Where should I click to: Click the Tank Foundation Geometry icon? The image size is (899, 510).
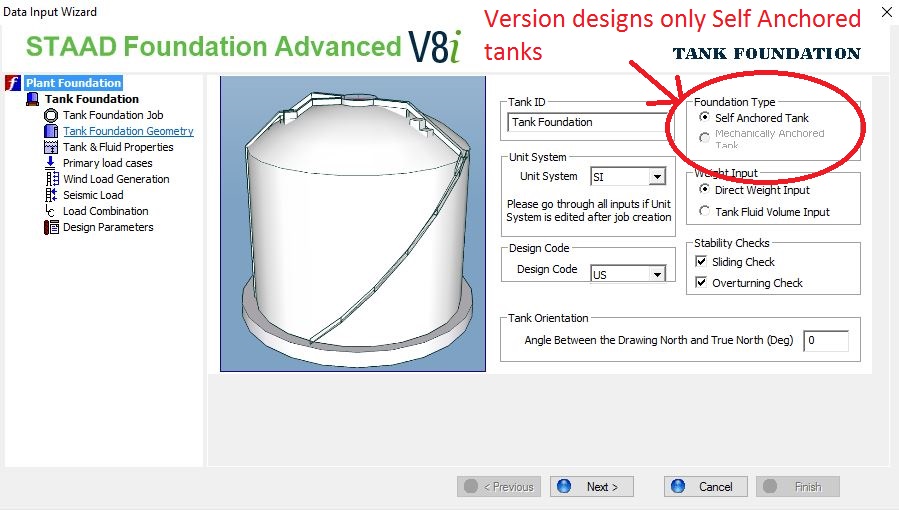tap(51, 131)
